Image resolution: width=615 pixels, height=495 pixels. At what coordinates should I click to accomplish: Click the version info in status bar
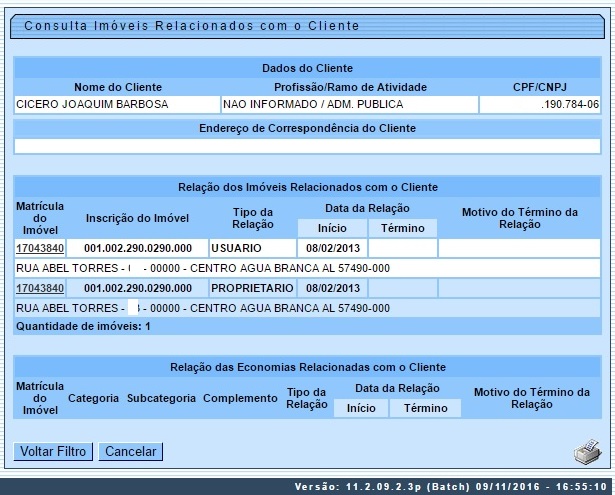[451, 487]
